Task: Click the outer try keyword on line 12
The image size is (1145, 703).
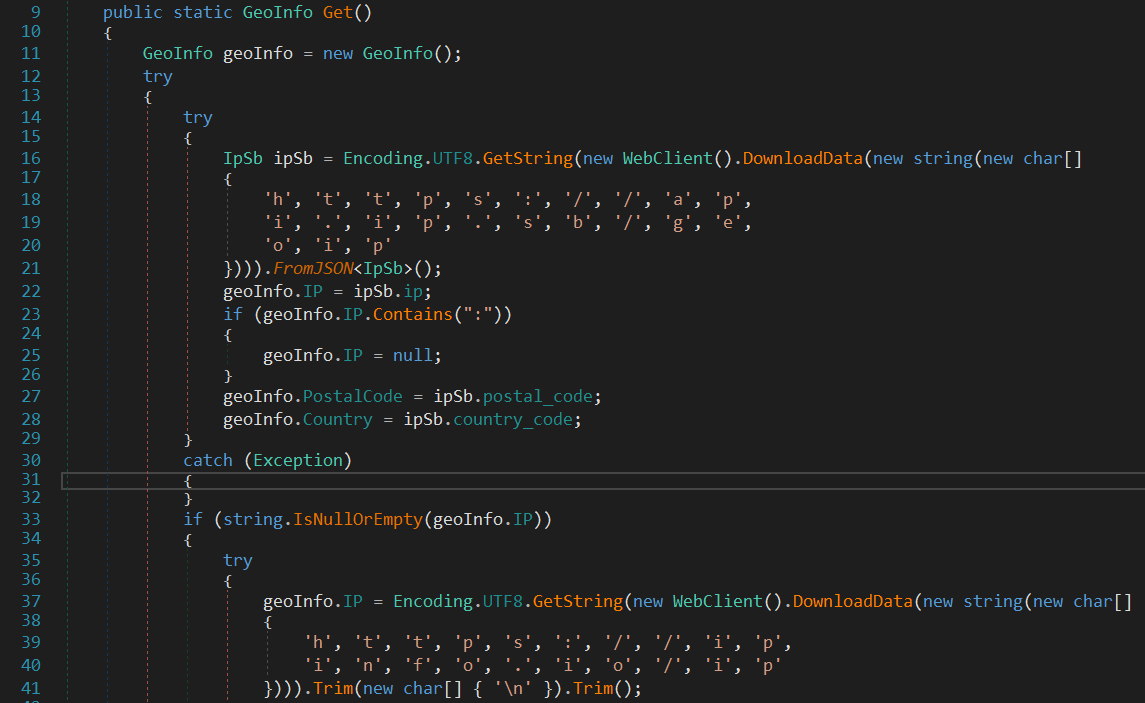Action: (158, 76)
